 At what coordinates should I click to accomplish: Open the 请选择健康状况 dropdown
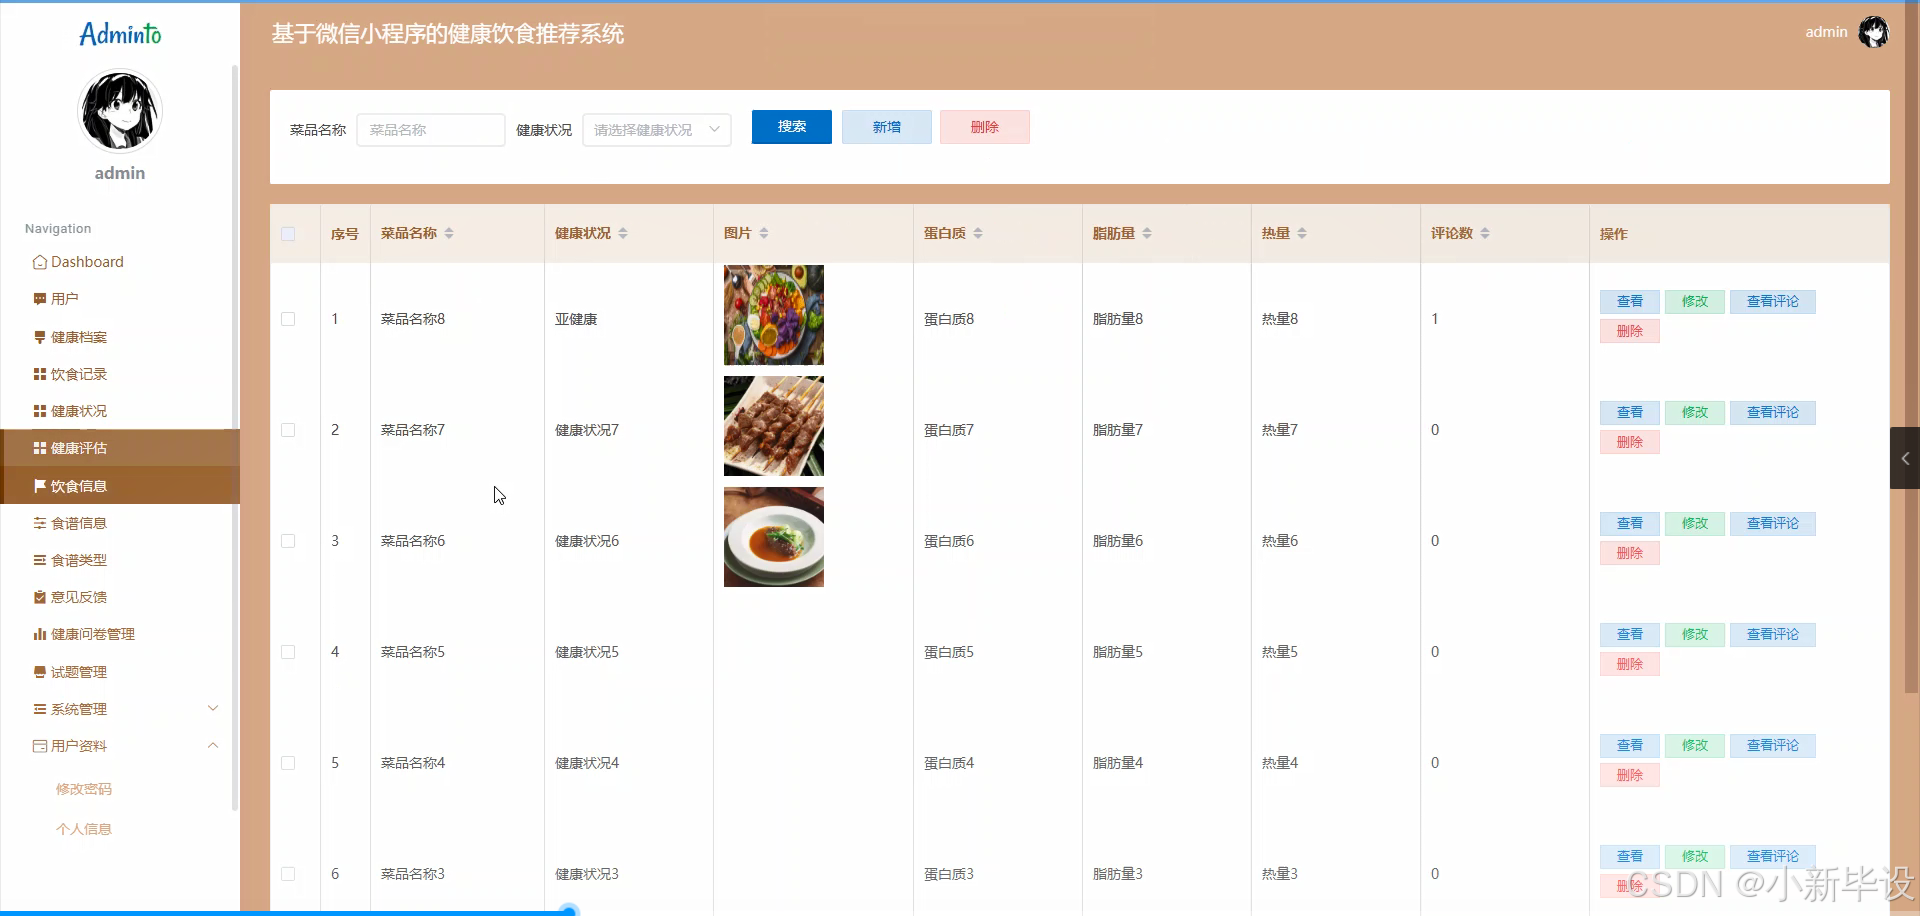(x=656, y=130)
